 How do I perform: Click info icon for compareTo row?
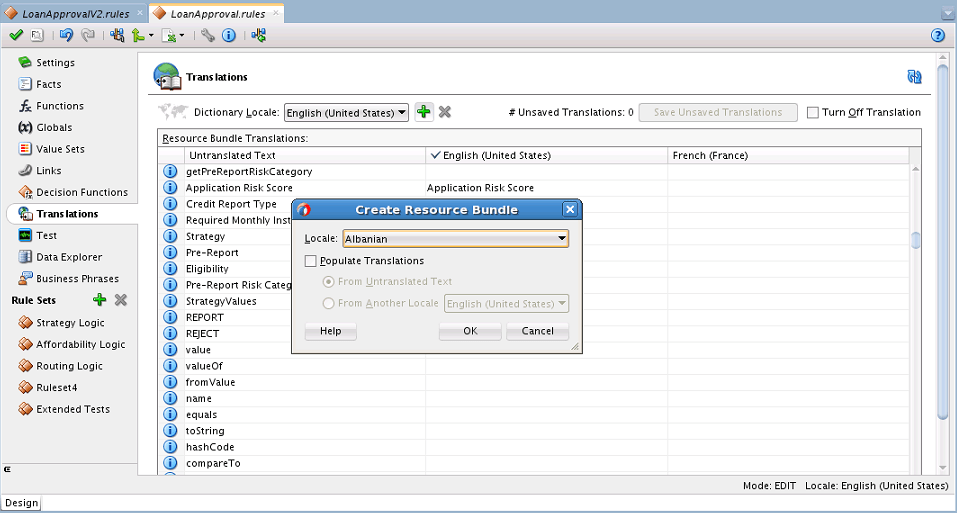(x=170, y=463)
